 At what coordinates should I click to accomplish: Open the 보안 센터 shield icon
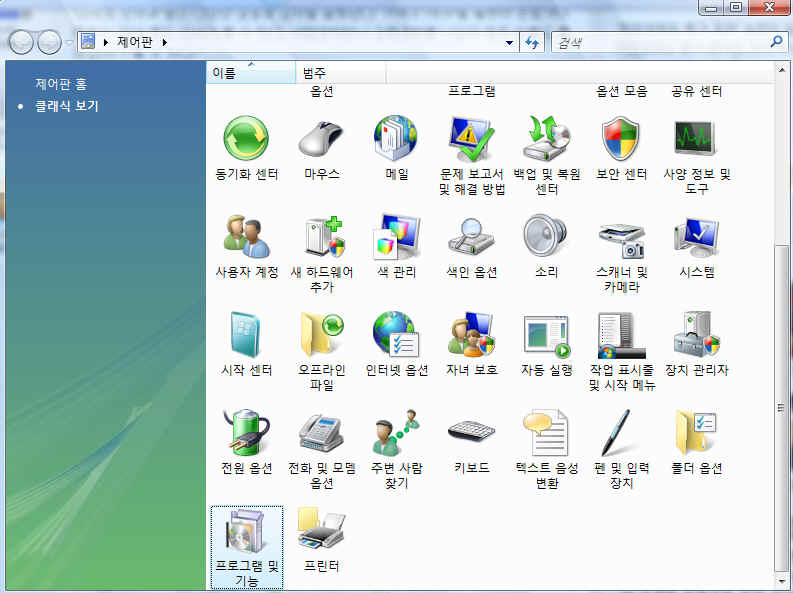coord(622,139)
